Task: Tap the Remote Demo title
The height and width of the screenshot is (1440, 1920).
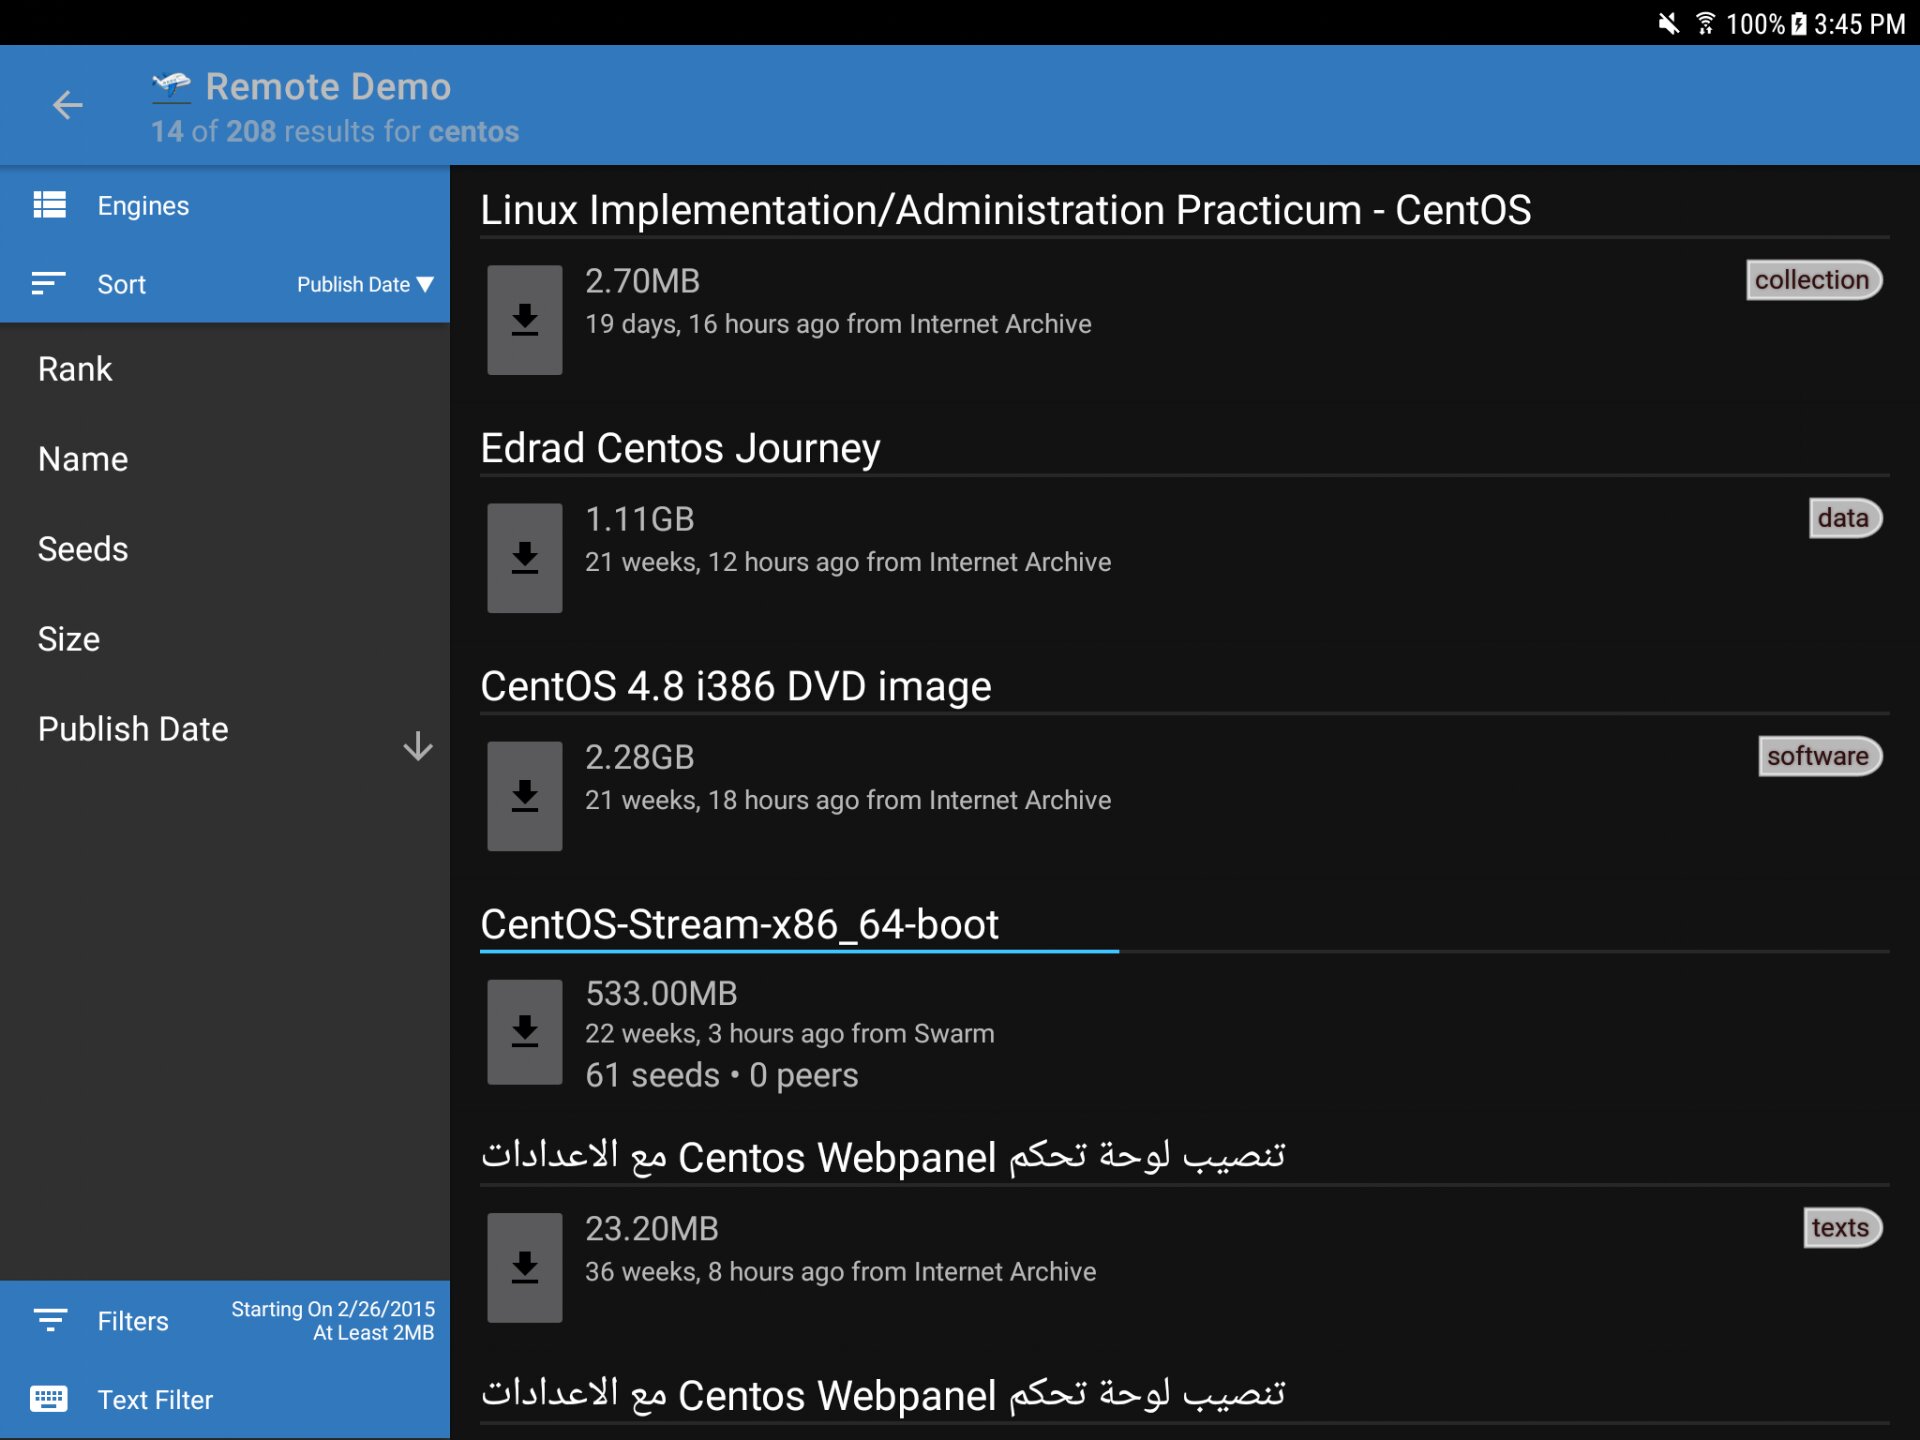Action: coord(328,87)
